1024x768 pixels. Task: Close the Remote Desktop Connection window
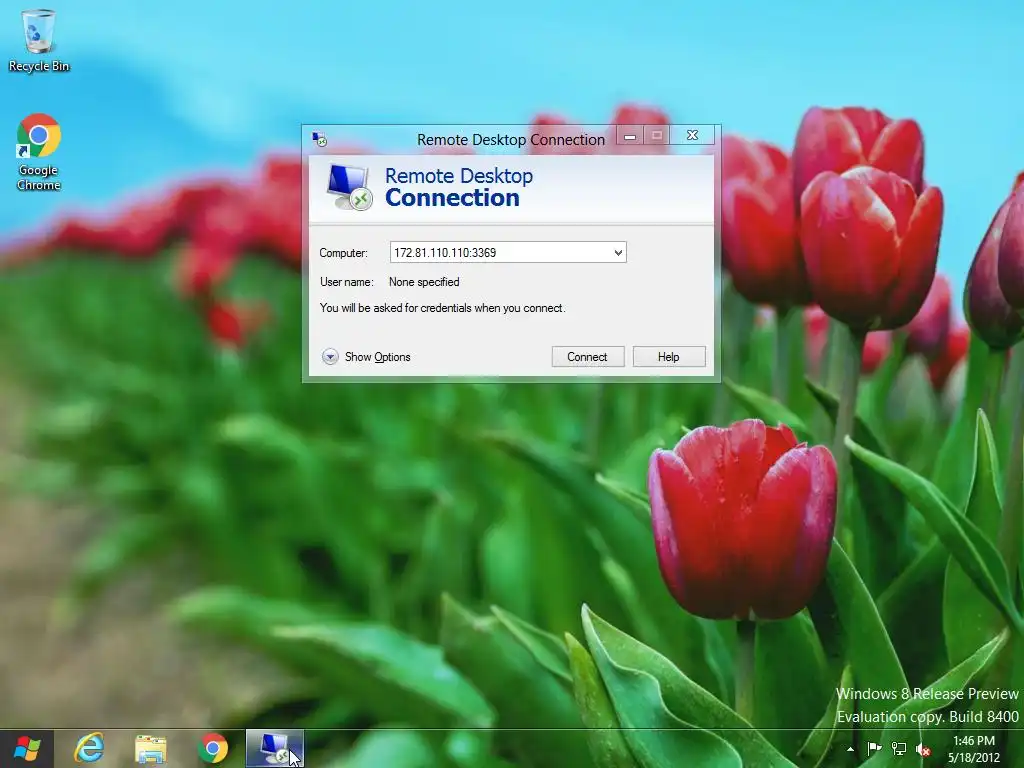[x=692, y=135]
